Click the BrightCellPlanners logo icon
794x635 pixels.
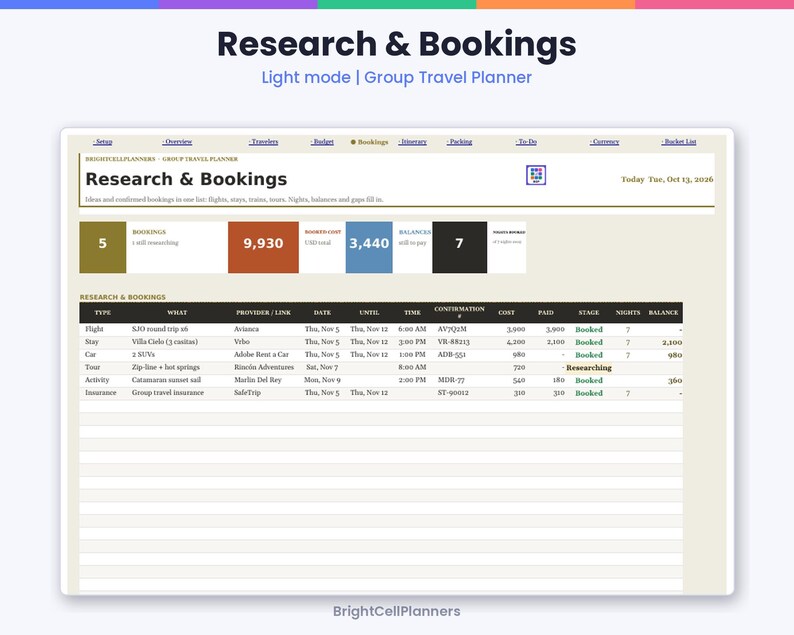click(x=536, y=175)
